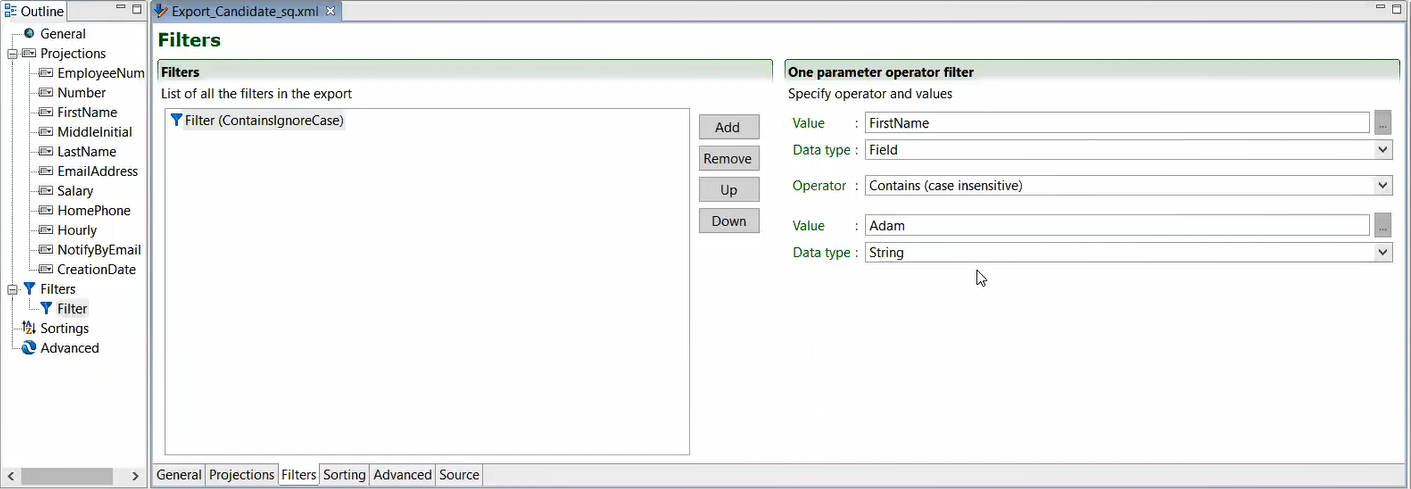Click the Adam value input field
This screenshot has width=1411, height=489.
[x=1116, y=226]
